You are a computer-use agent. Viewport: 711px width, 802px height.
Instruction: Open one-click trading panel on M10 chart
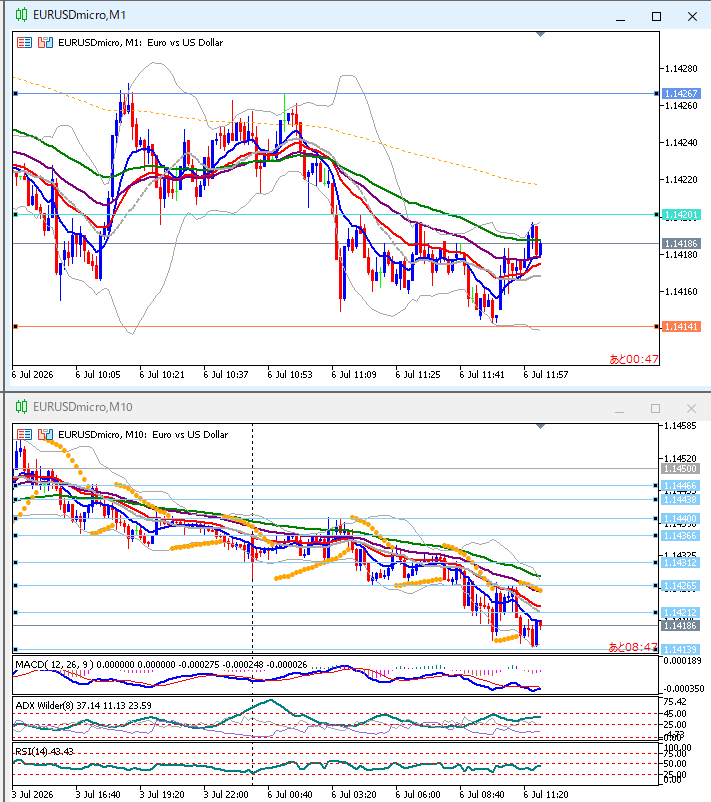[x=24, y=434]
